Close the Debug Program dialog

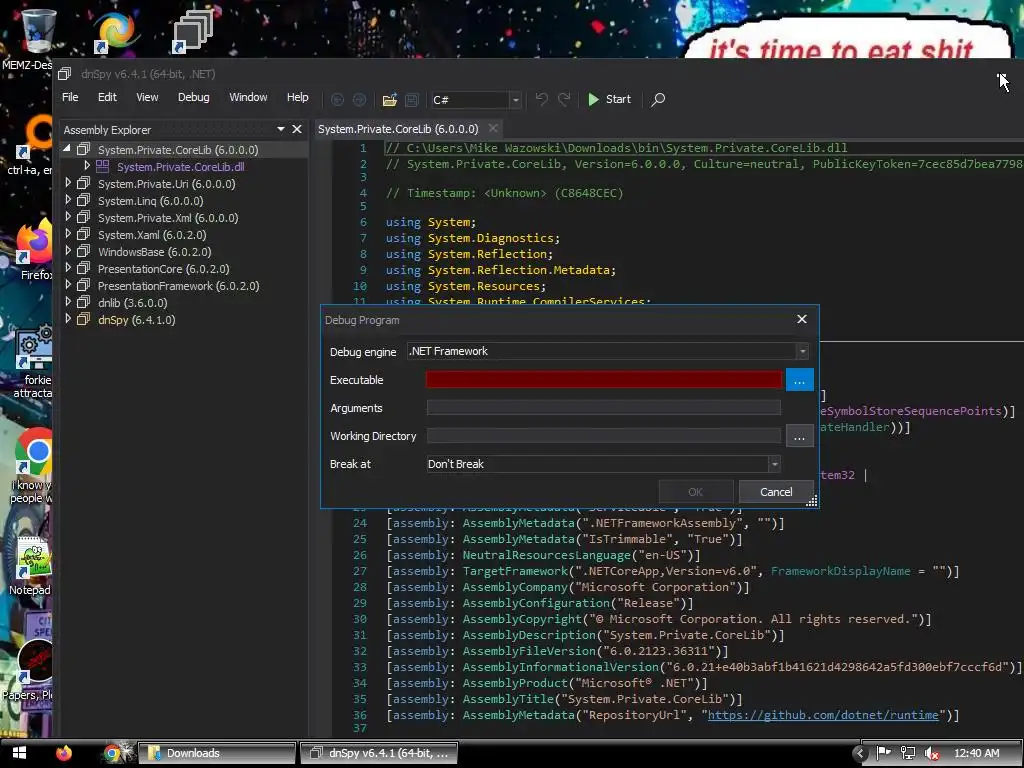[802, 319]
